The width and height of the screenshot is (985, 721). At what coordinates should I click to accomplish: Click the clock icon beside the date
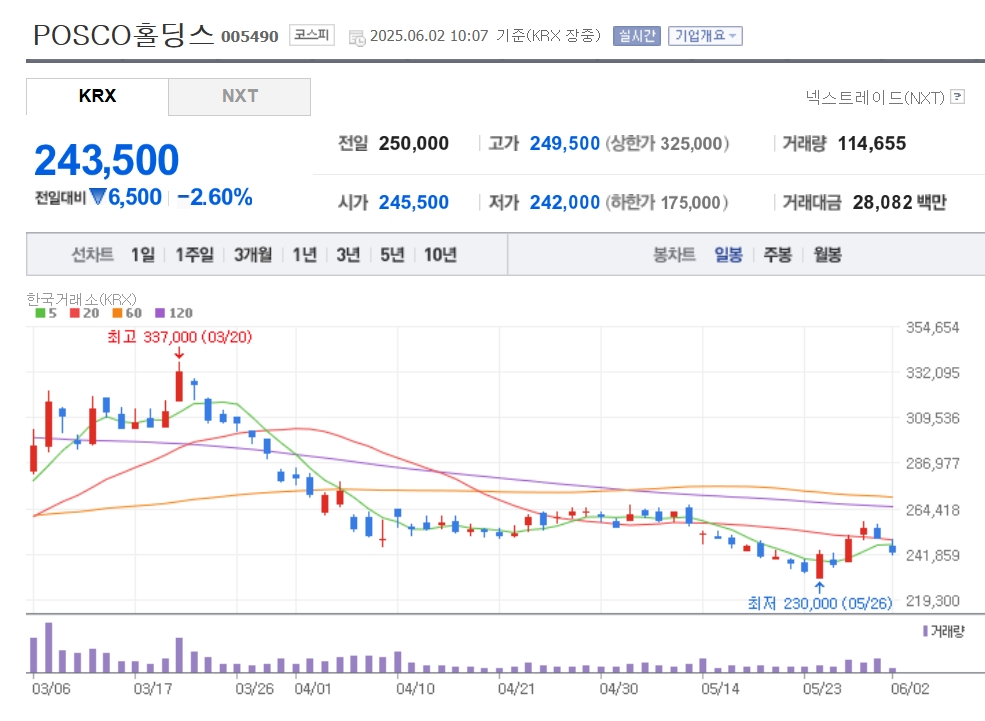click(357, 38)
